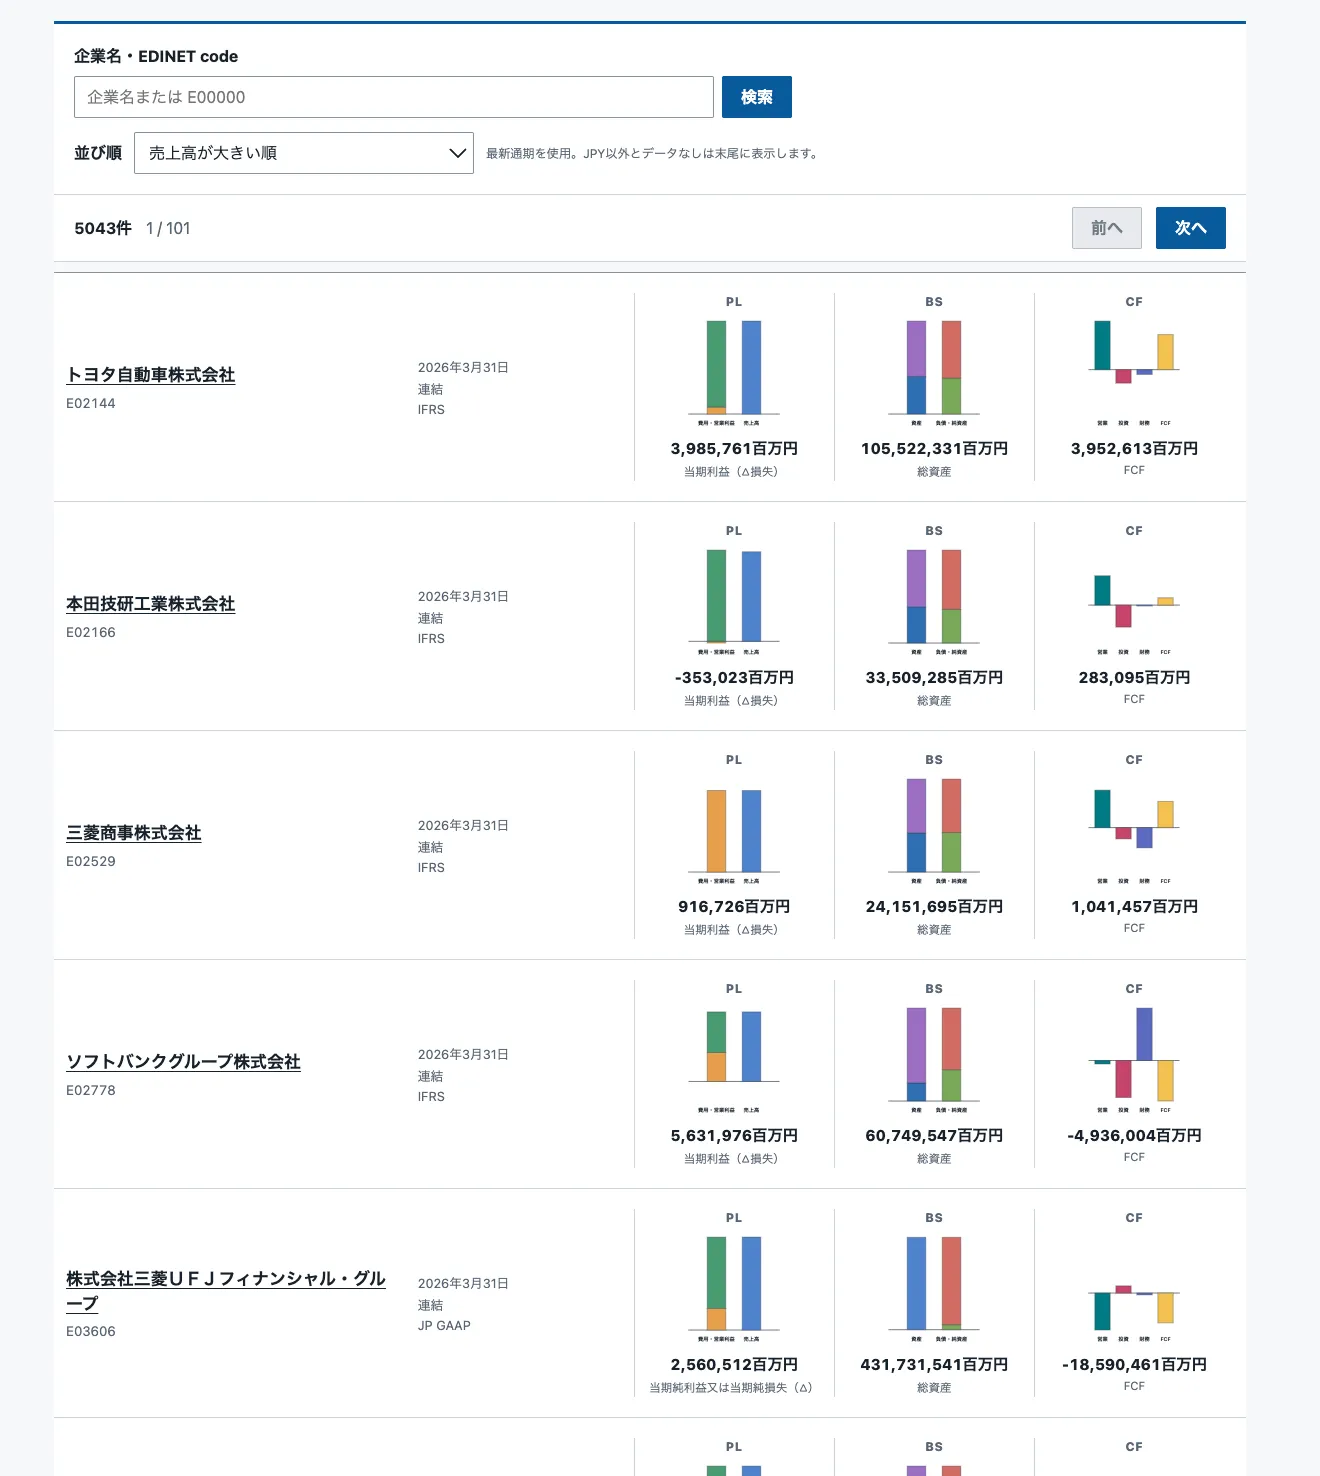
Task: Click the 当期純利益又は当期純損失 label
Action: click(731, 1388)
